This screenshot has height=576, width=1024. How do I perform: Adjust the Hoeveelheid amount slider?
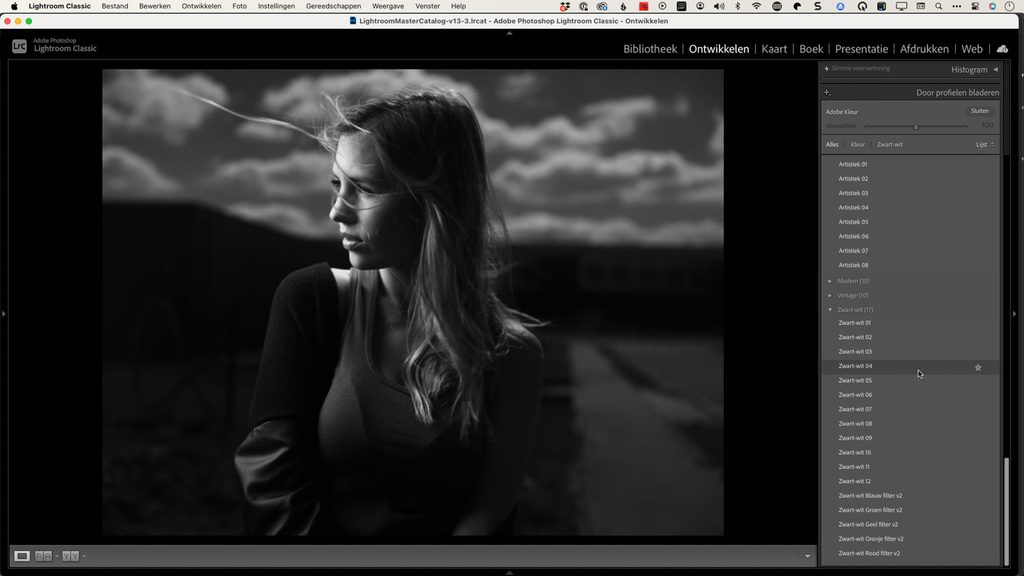(916, 126)
